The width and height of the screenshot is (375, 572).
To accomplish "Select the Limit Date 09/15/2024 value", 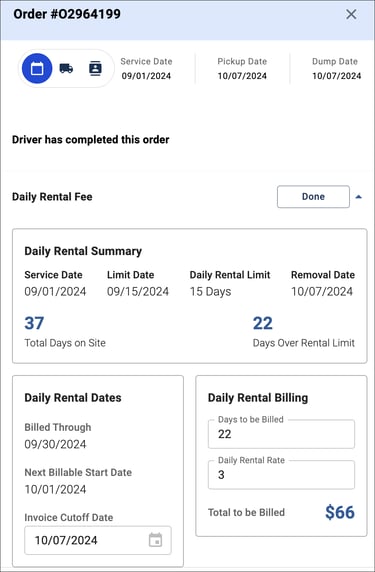I will click(138, 291).
